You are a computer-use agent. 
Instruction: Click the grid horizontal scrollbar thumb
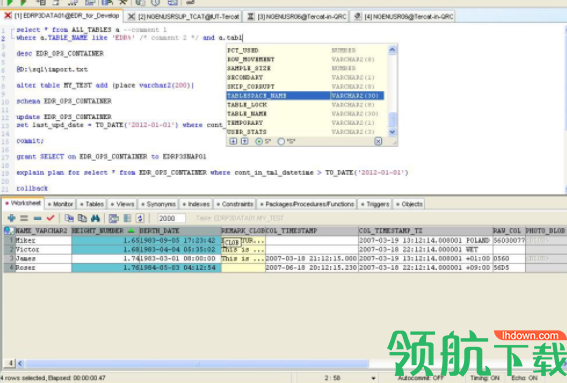point(197,363)
